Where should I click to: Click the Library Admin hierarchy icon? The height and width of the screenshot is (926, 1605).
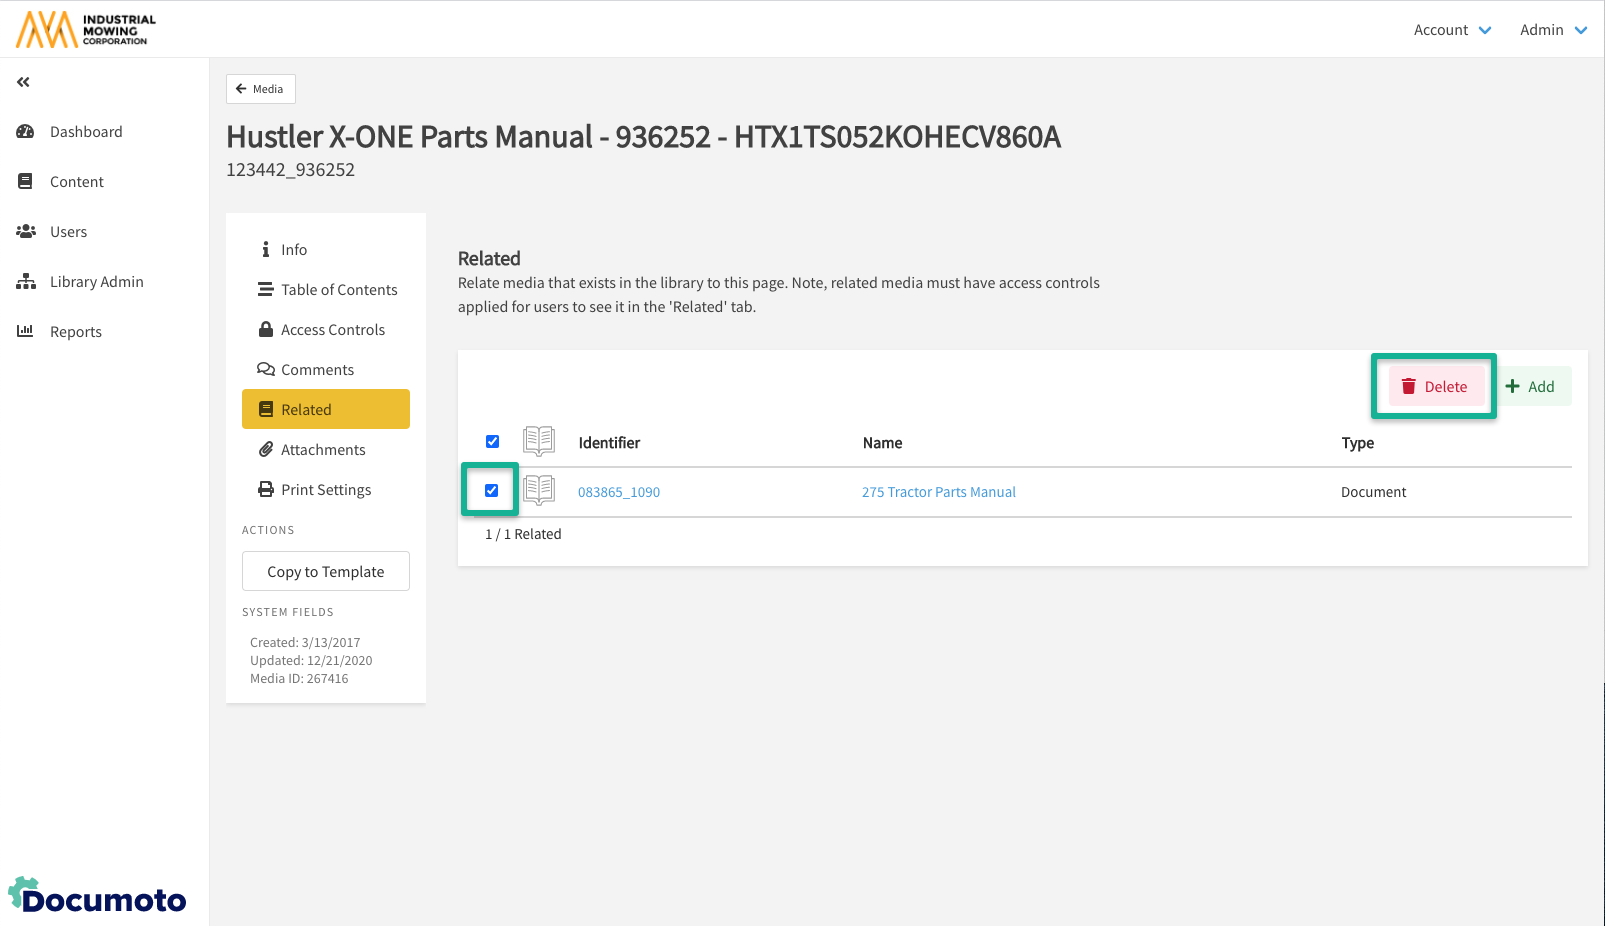(x=26, y=282)
